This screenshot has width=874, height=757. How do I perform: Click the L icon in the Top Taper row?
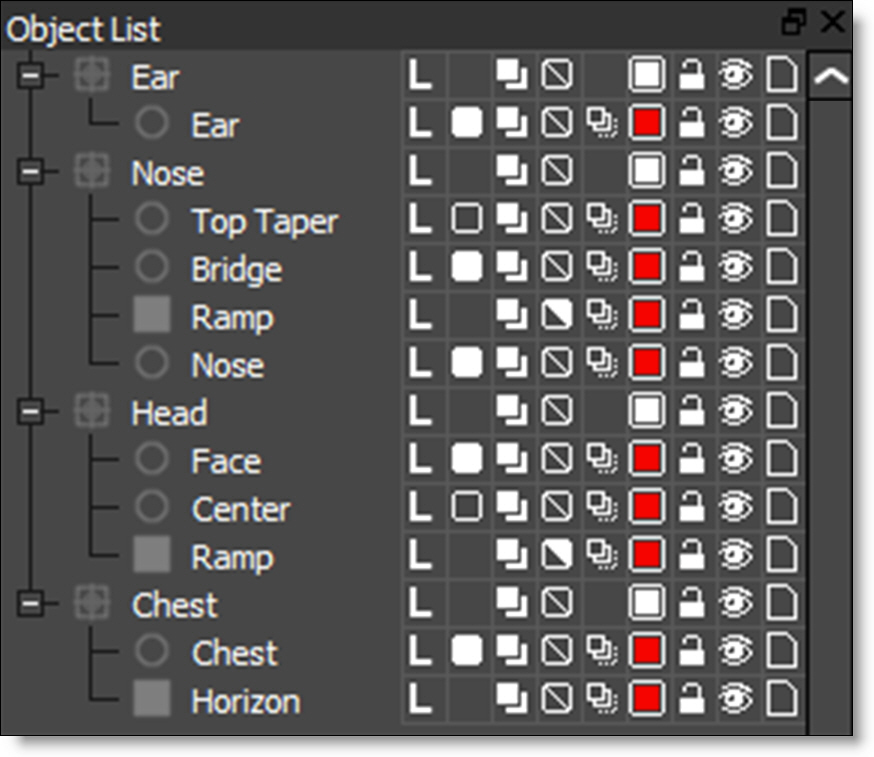420,219
